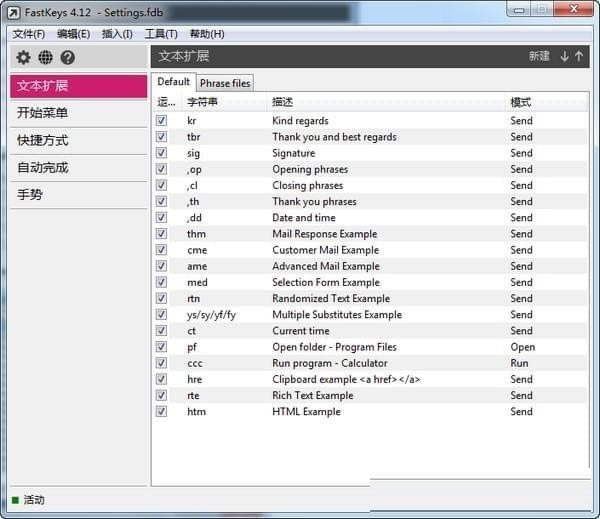Toggle the 'htm' HTML Example checkbox
Image resolution: width=600 pixels, height=519 pixels.
pyautogui.click(x=162, y=411)
